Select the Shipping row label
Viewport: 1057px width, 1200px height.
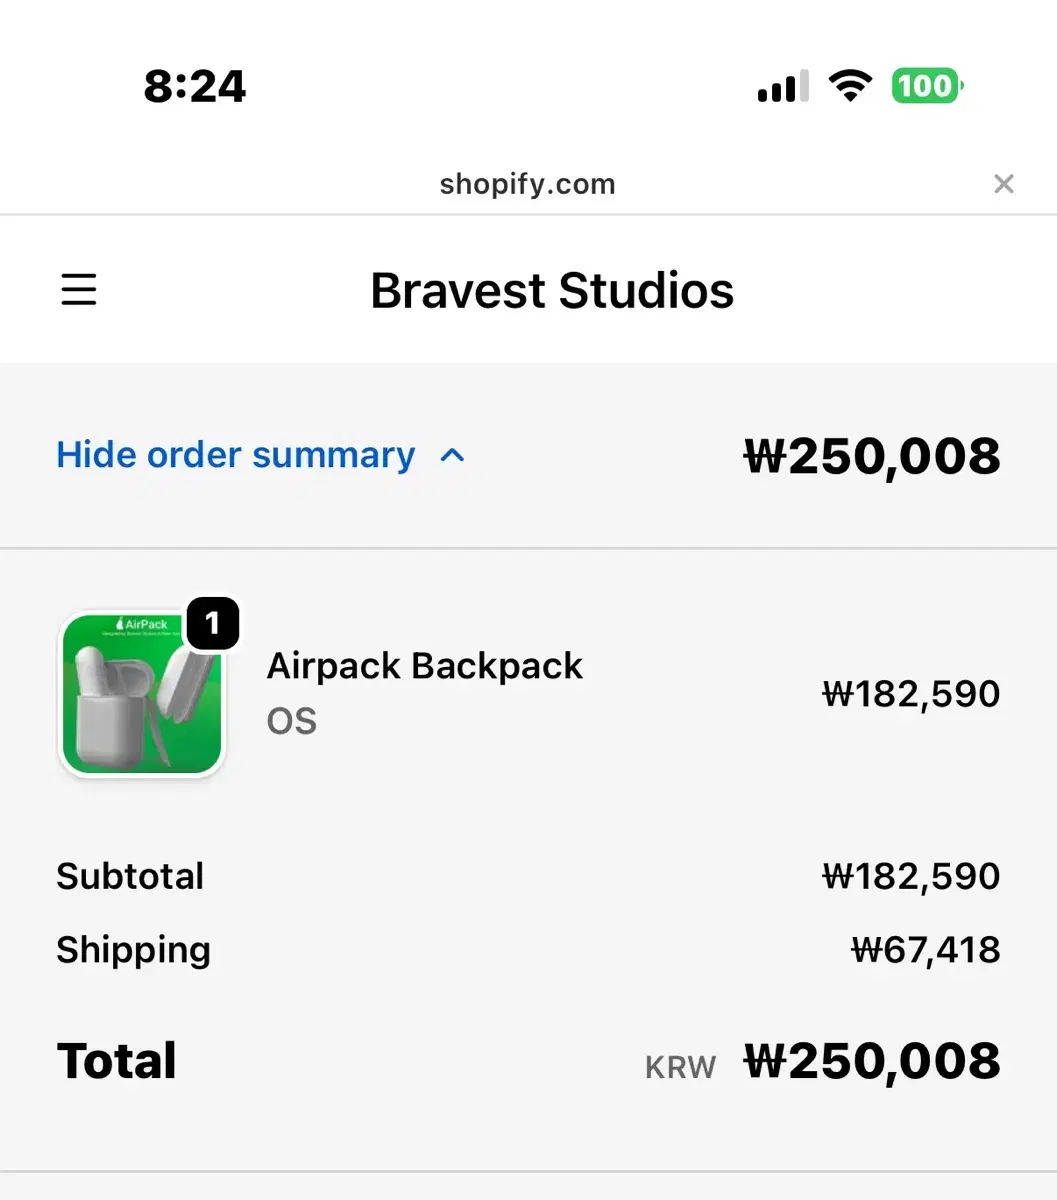click(133, 950)
